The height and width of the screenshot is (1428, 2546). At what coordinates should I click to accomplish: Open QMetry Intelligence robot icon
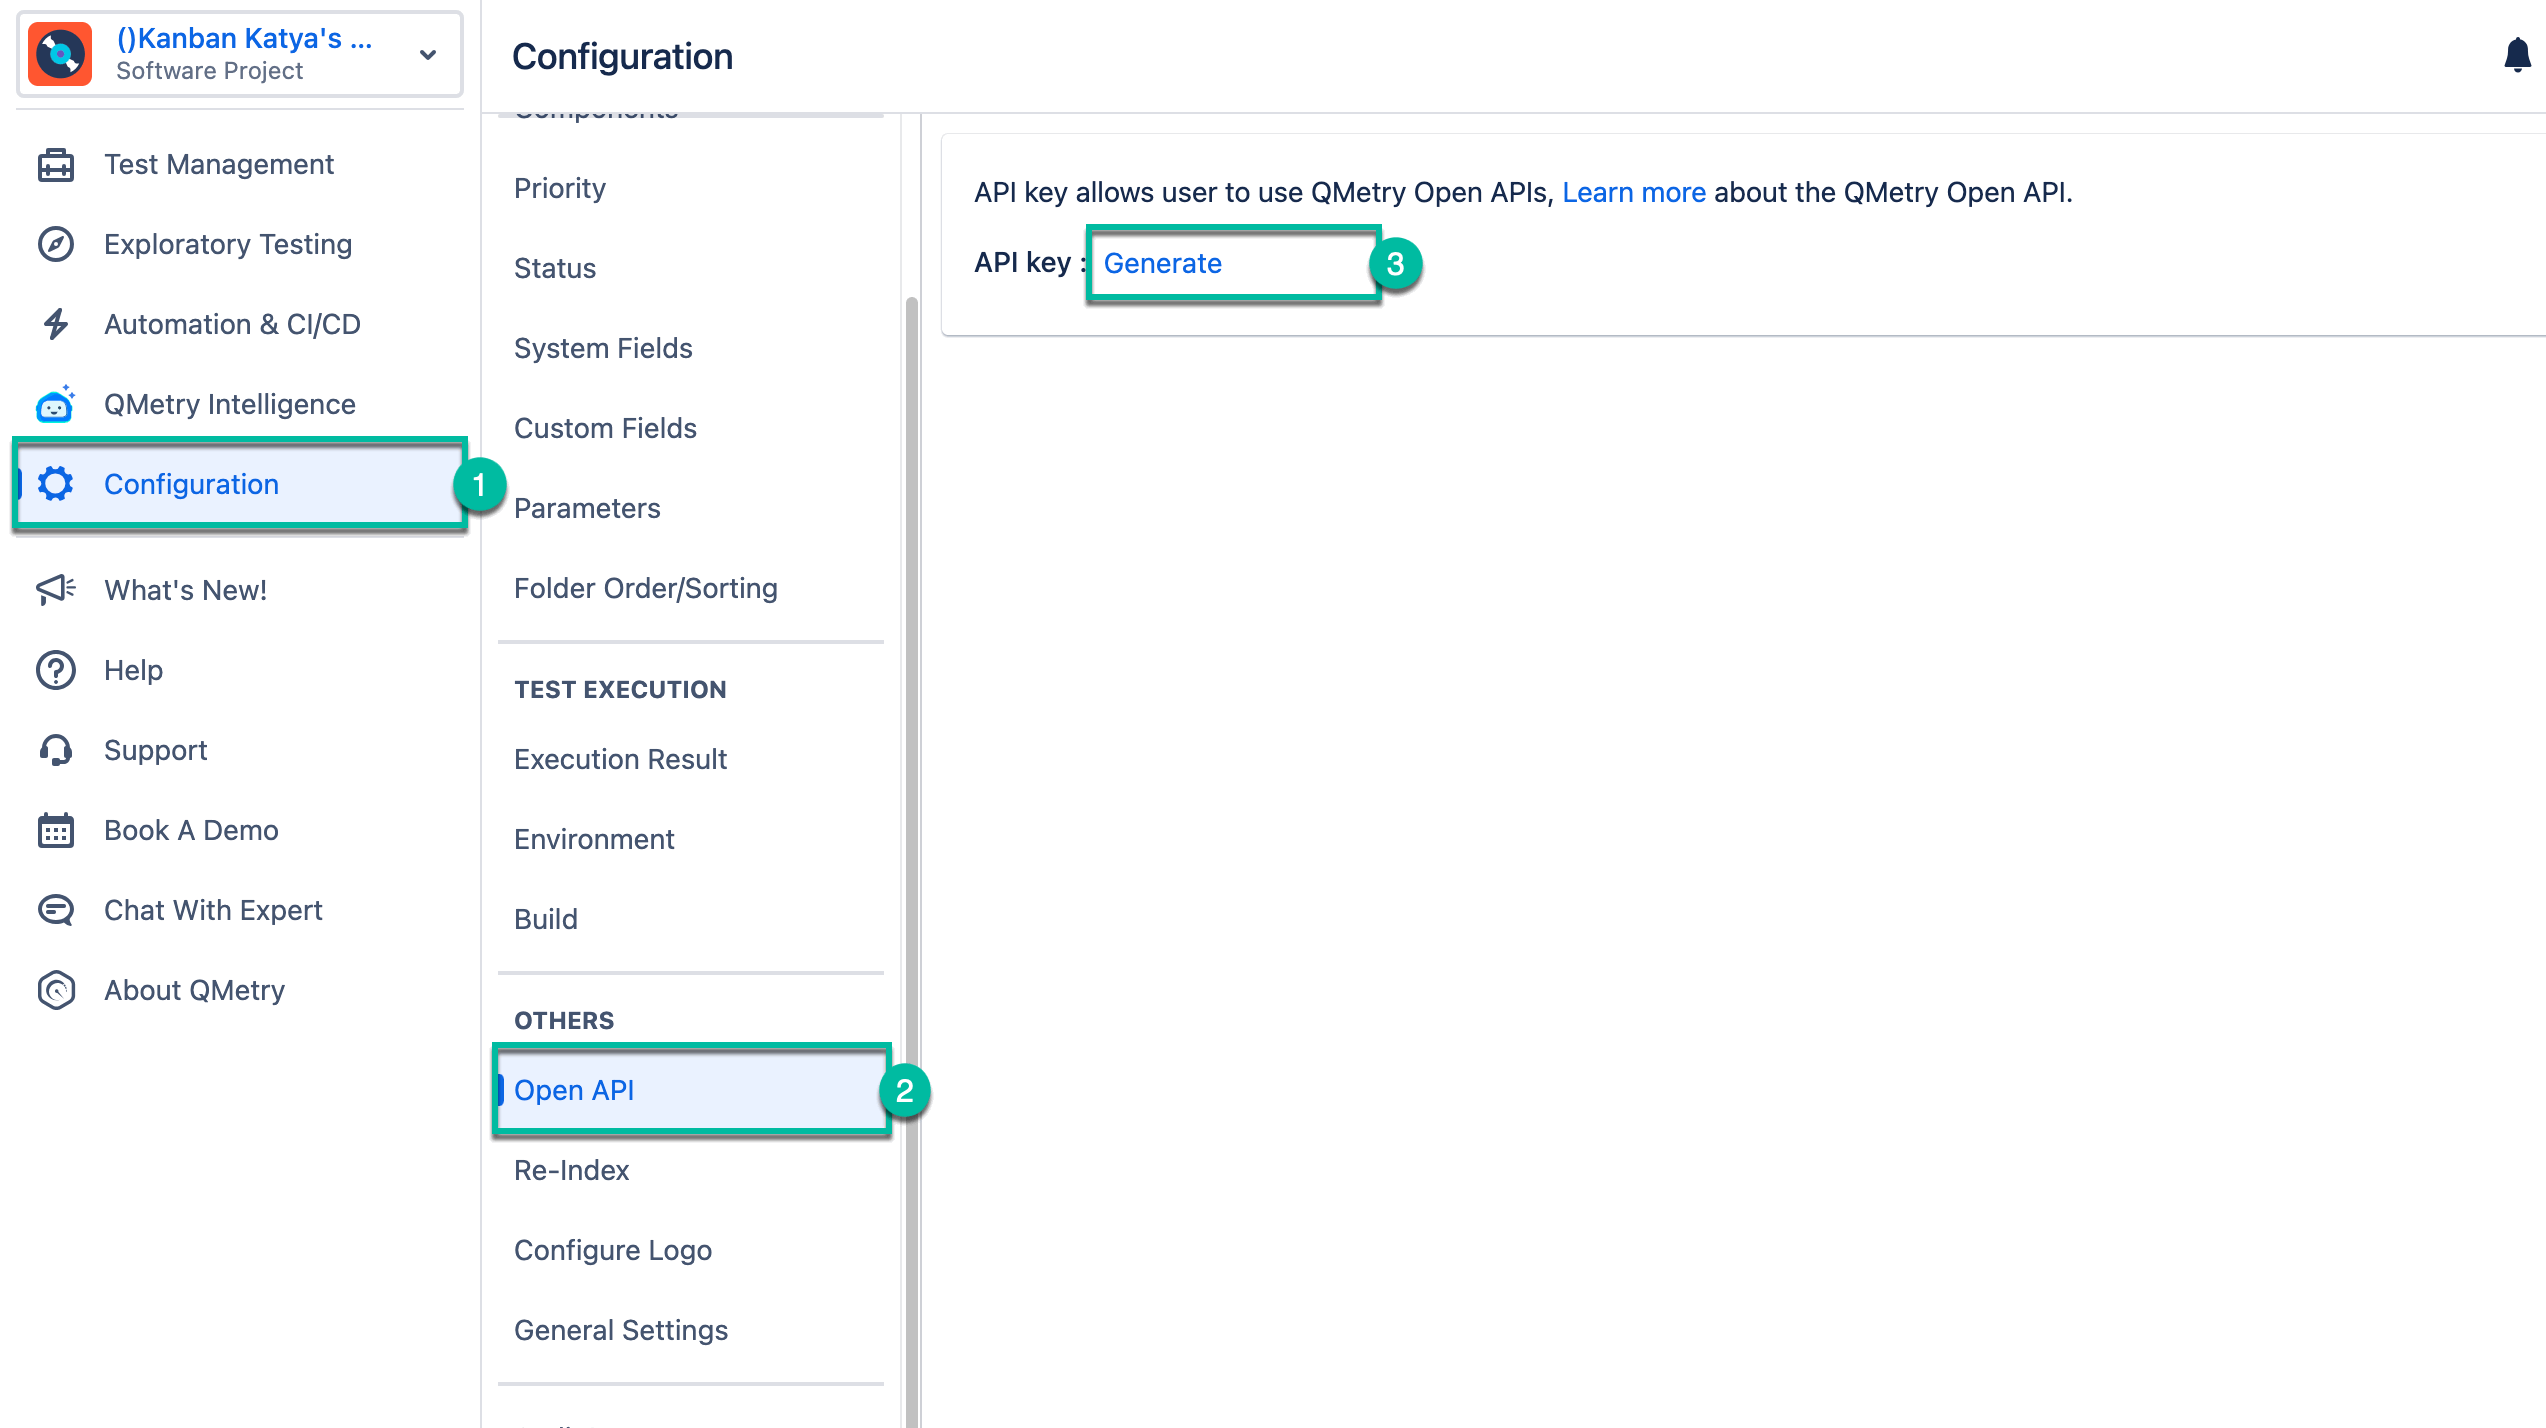pyautogui.click(x=56, y=405)
